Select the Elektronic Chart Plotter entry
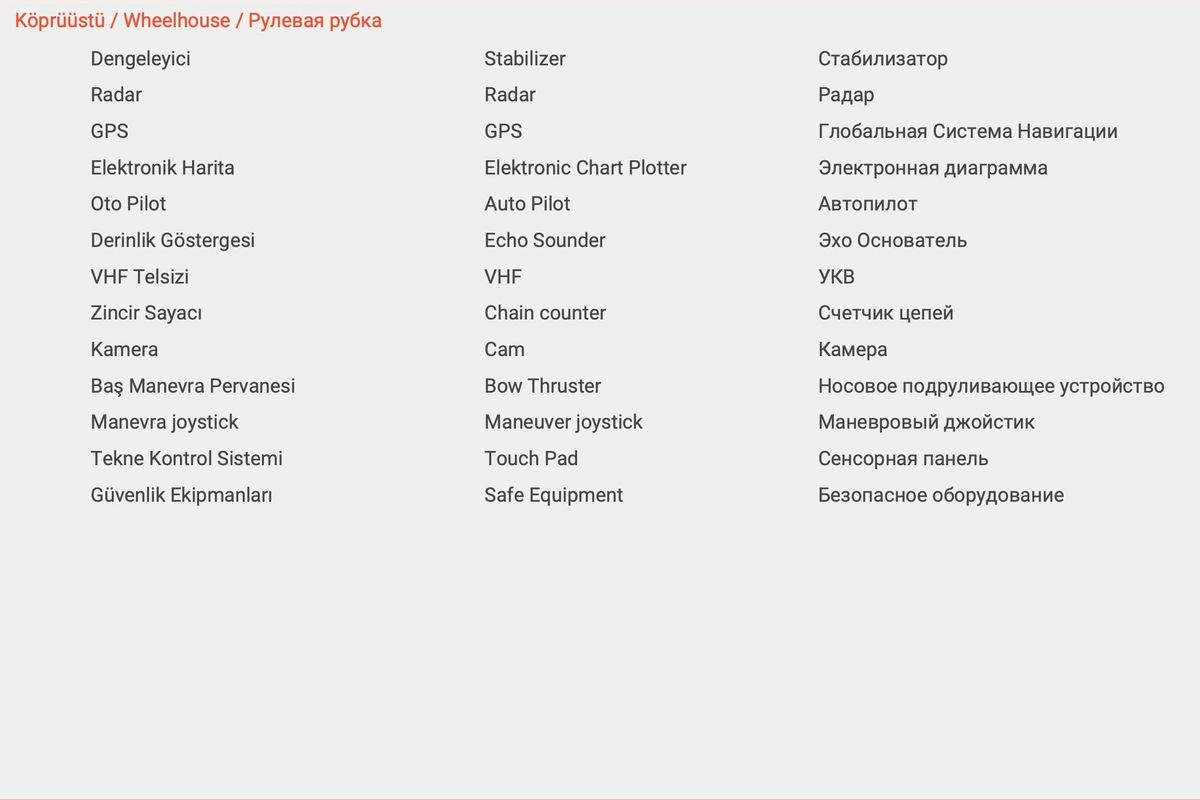Image resolution: width=1200 pixels, height=800 pixels. [585, 168]
